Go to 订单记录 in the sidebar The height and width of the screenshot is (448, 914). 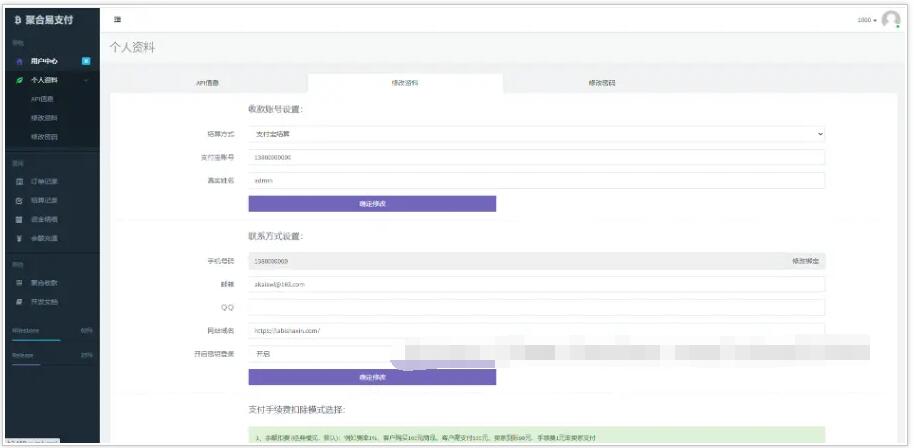coord(44,181)
